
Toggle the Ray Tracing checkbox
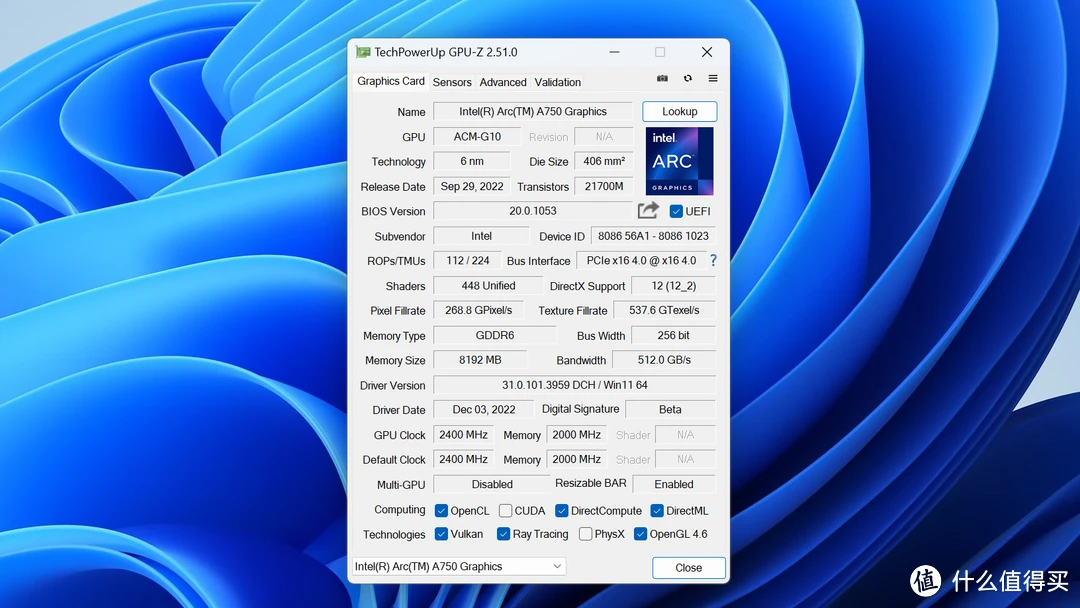tap(503, 534)
